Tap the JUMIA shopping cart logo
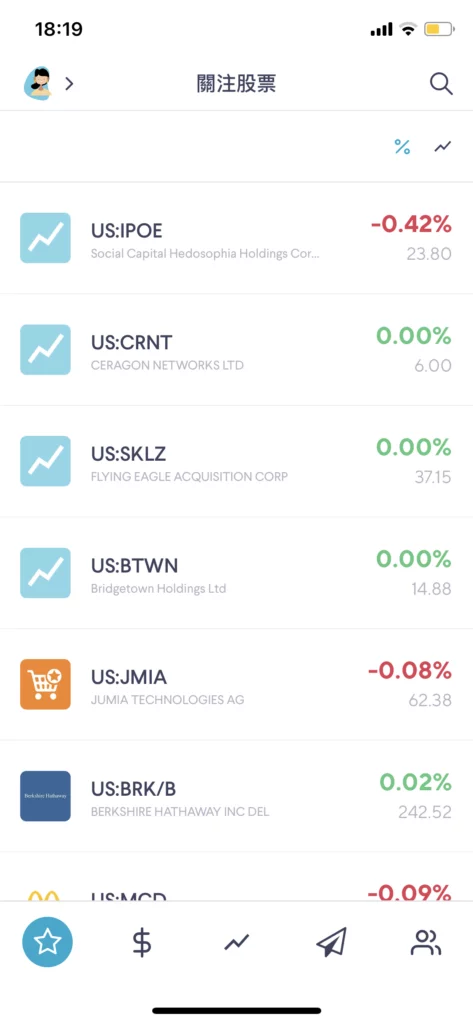The image size is (473, 1024). (x=45, y=684)
